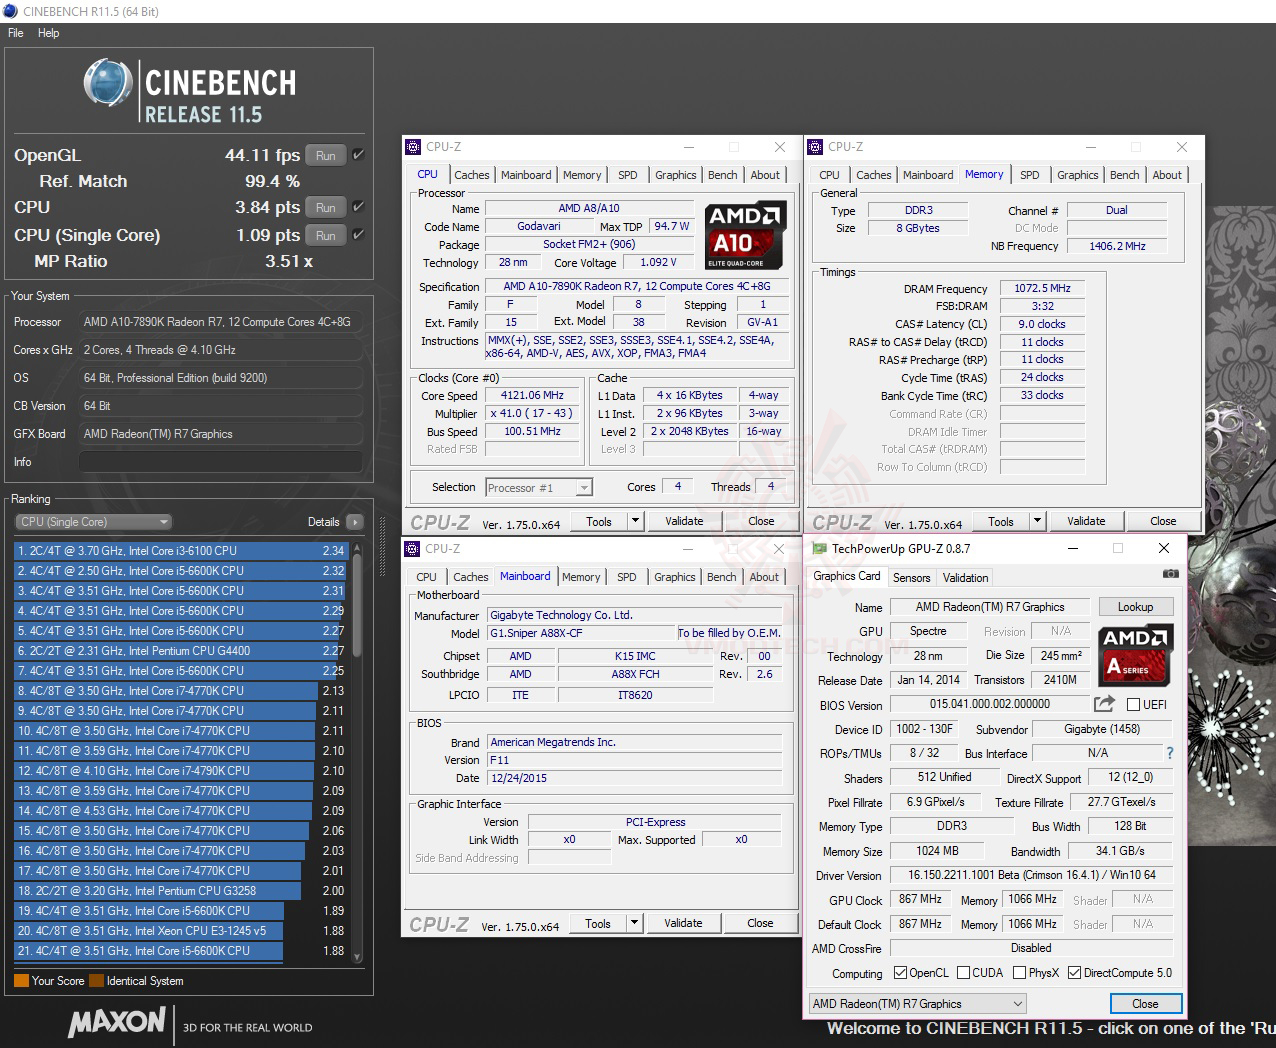
Task: Click the Close button in GPU-Z
Action: (x=1145, y=1004)
